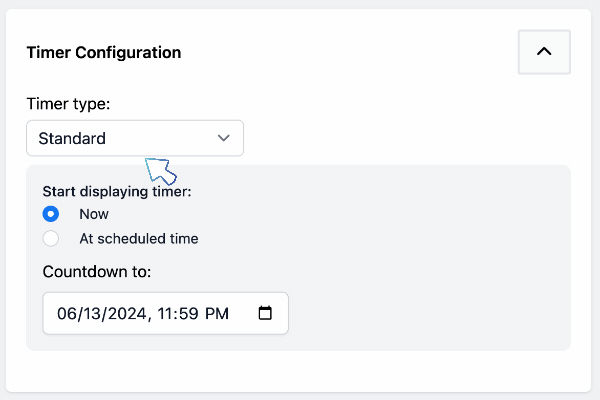Select the day 13 in the countdown date
This screenshot has height=400, width=600.
click(x=91, y=313)
